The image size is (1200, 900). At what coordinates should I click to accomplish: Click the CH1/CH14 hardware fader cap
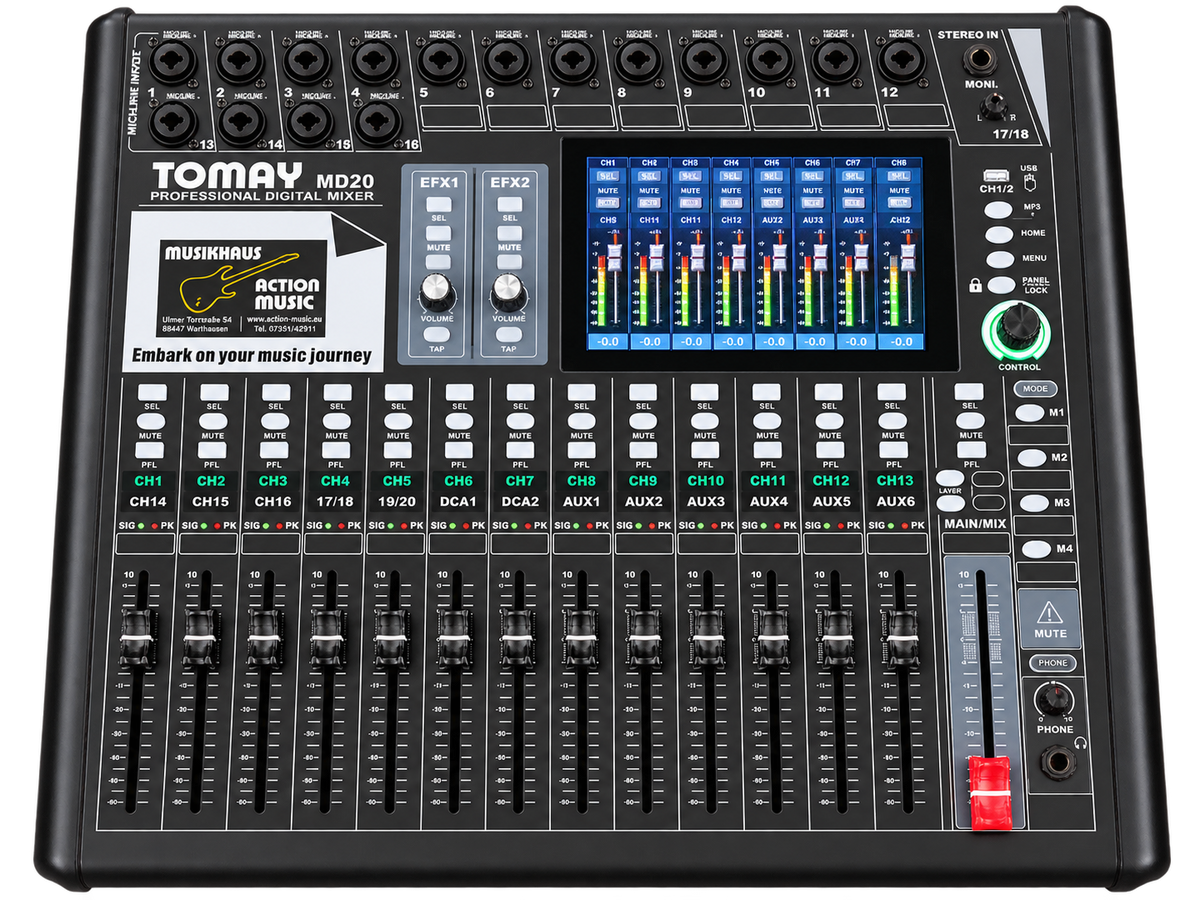point(138,637)
